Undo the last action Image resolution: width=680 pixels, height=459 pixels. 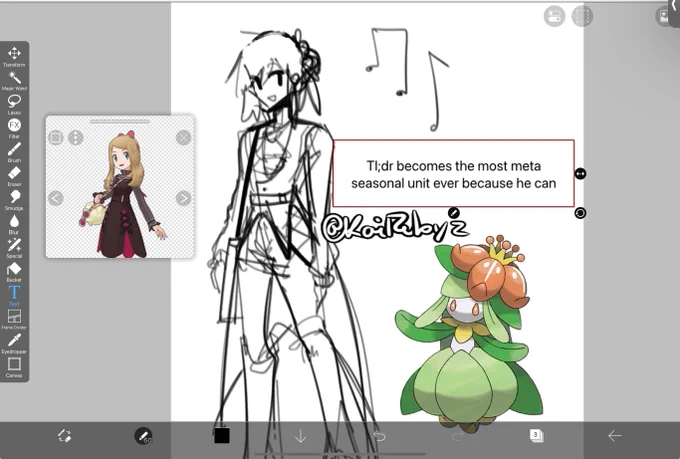[x=379, y=436]
